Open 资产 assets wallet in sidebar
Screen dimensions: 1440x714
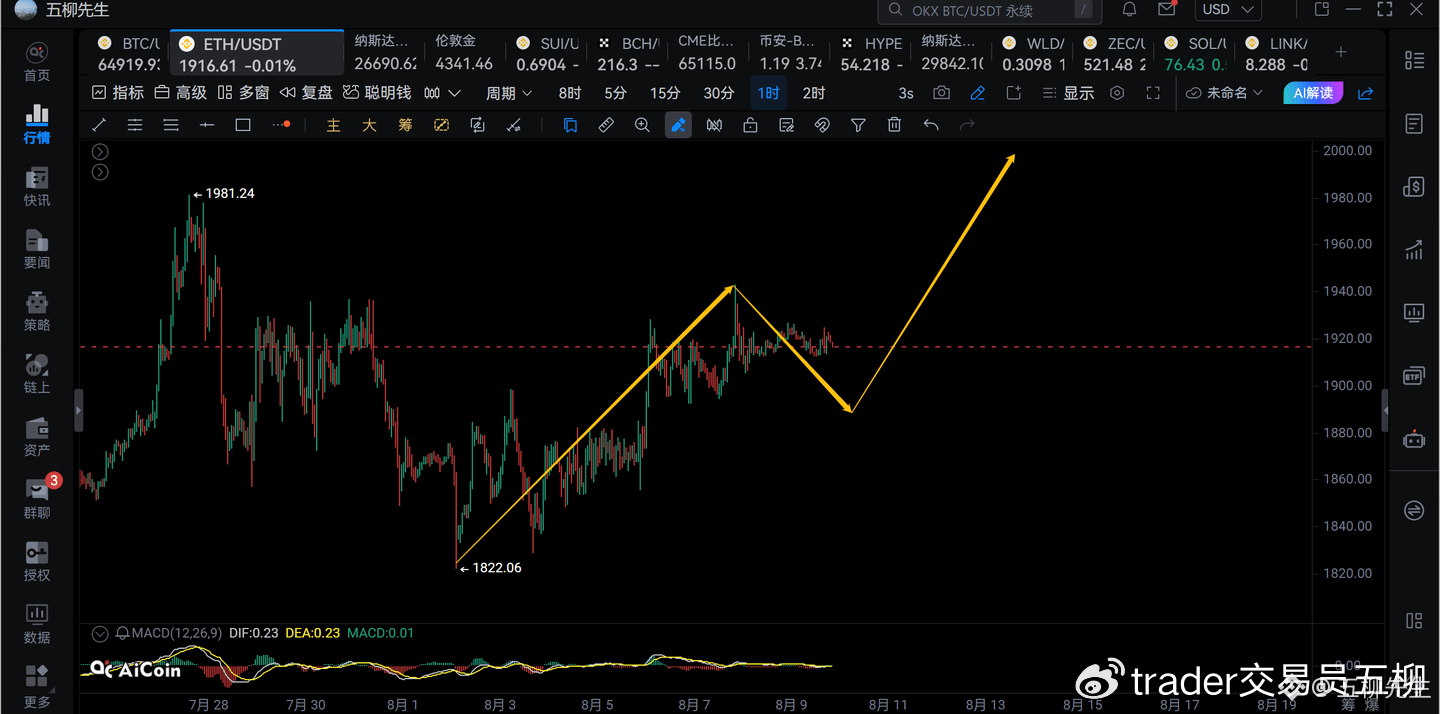[37, 437]
